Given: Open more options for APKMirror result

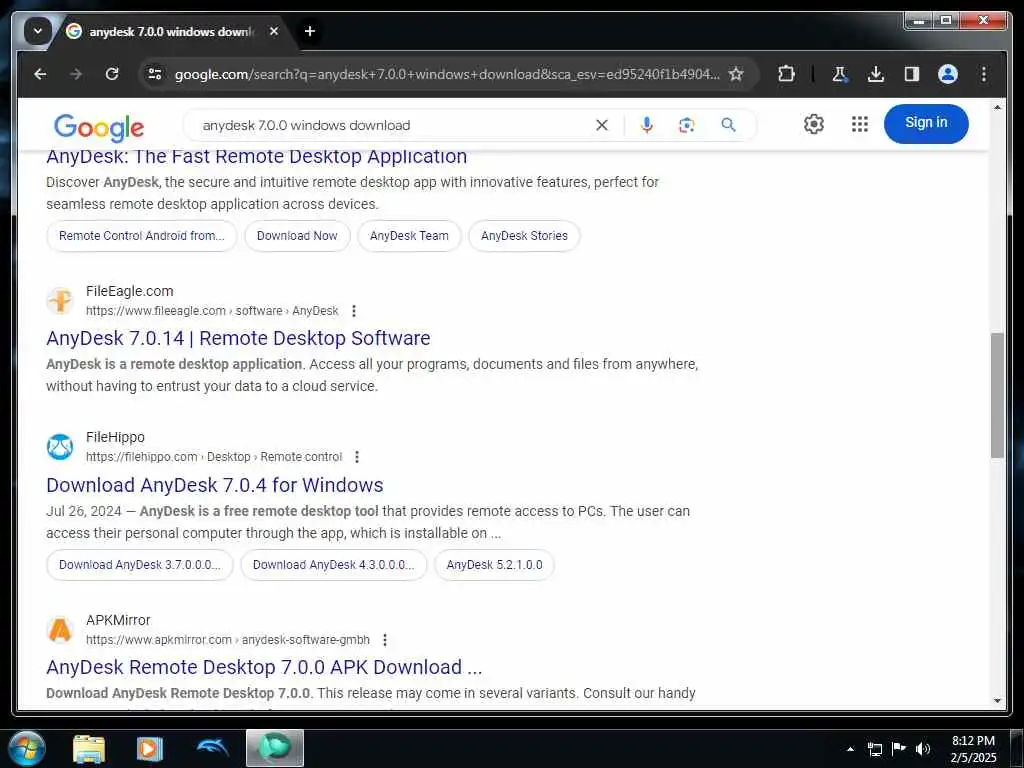Looking at the screenshot, I should [385, 640].
